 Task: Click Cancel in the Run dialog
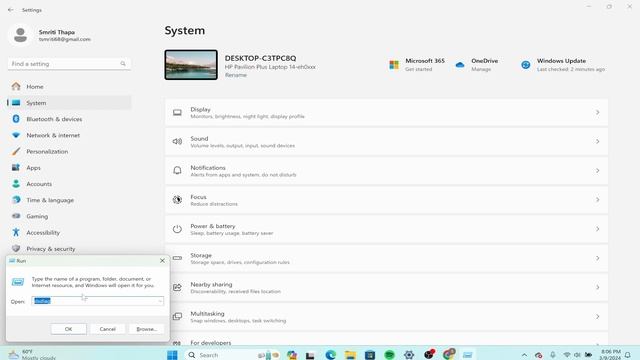point(107,329)
